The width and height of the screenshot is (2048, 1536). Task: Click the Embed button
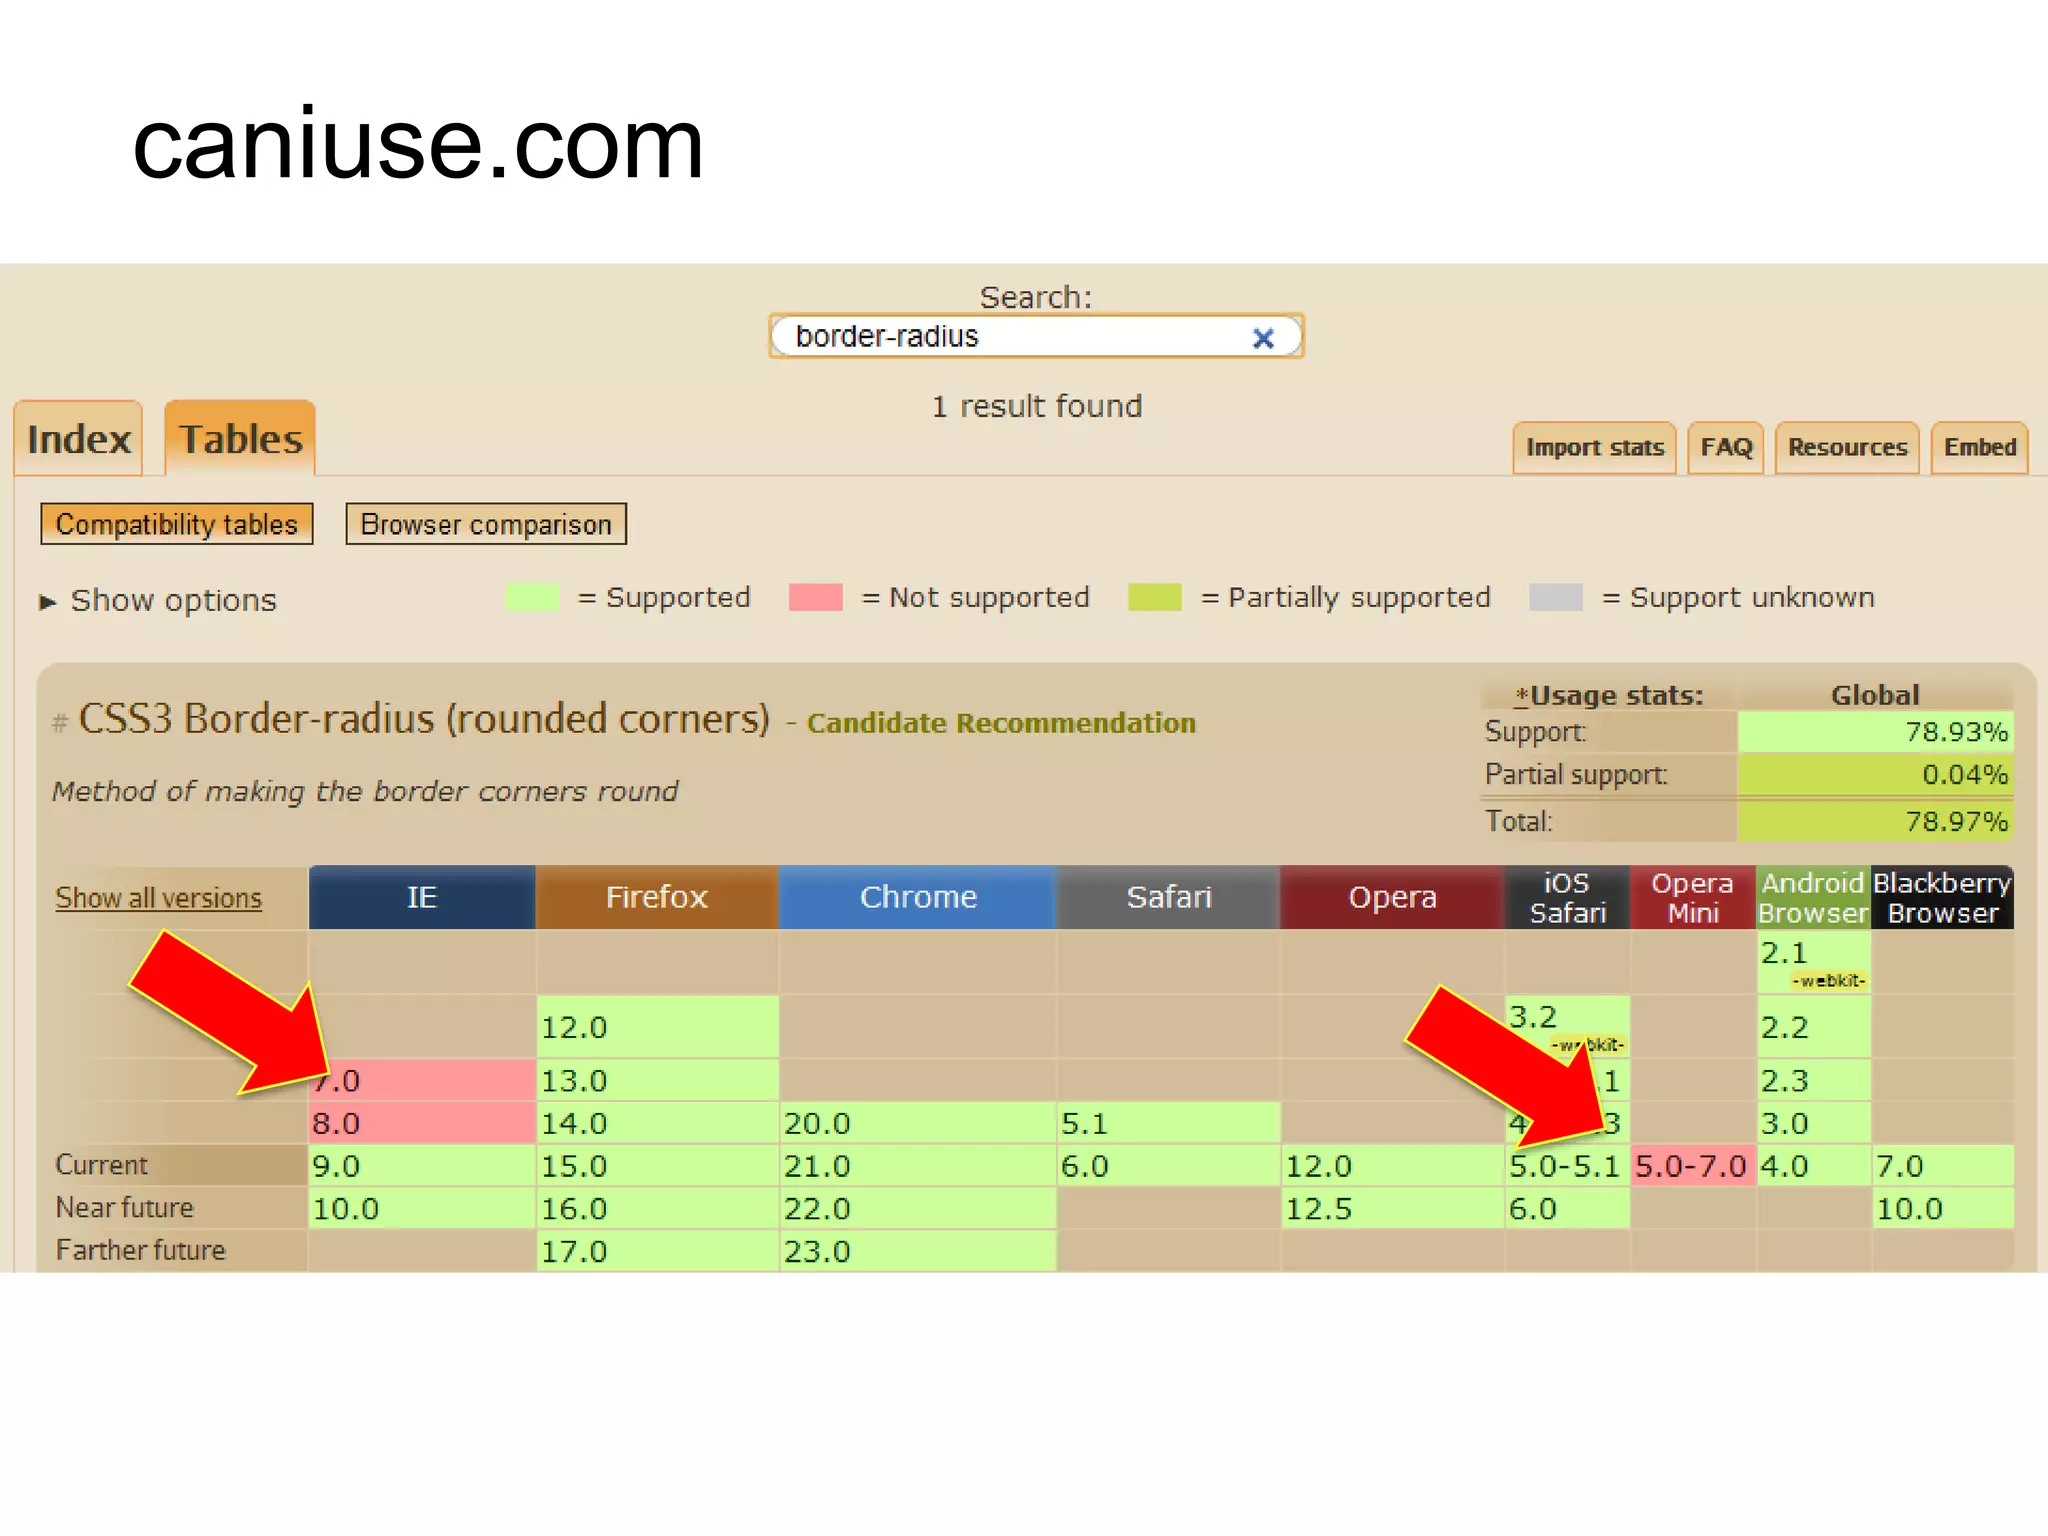point(1979,447)
